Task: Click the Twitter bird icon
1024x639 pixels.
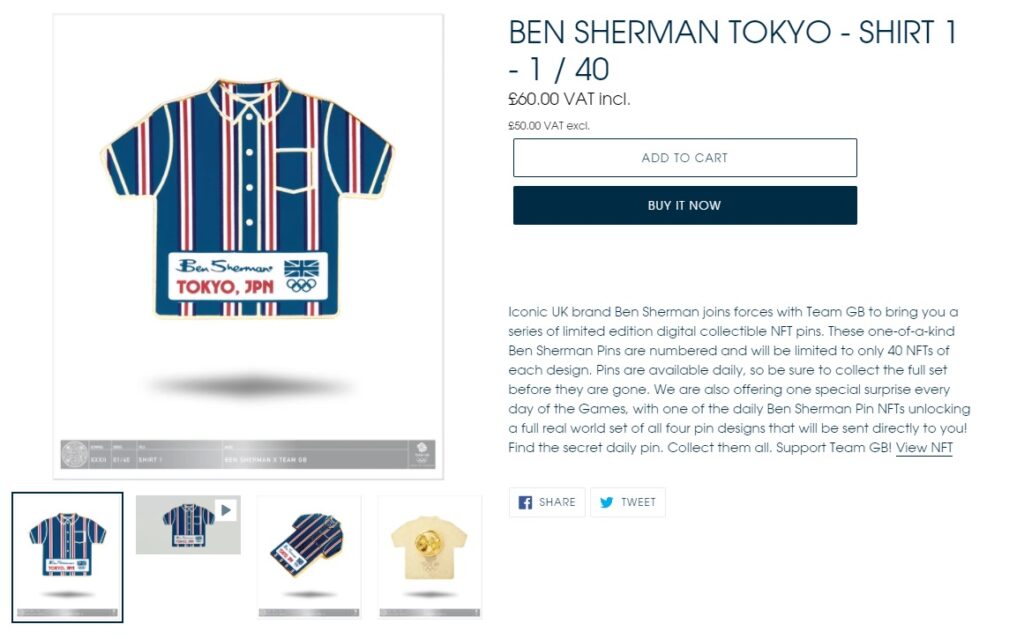Action: click(x=607, y=502)
